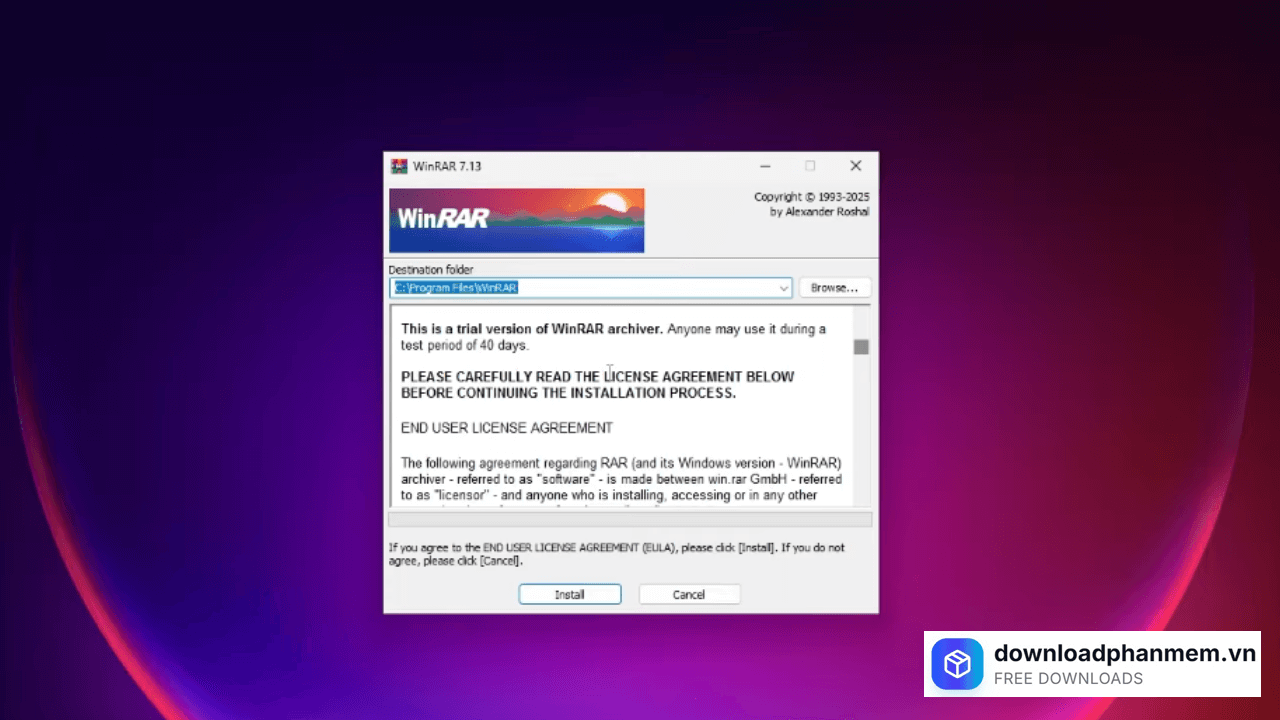The image size is (1280, 720).
Task: Click the scrollbar track below the thumb
Action: pyautogui.click(x=861, y=440)
